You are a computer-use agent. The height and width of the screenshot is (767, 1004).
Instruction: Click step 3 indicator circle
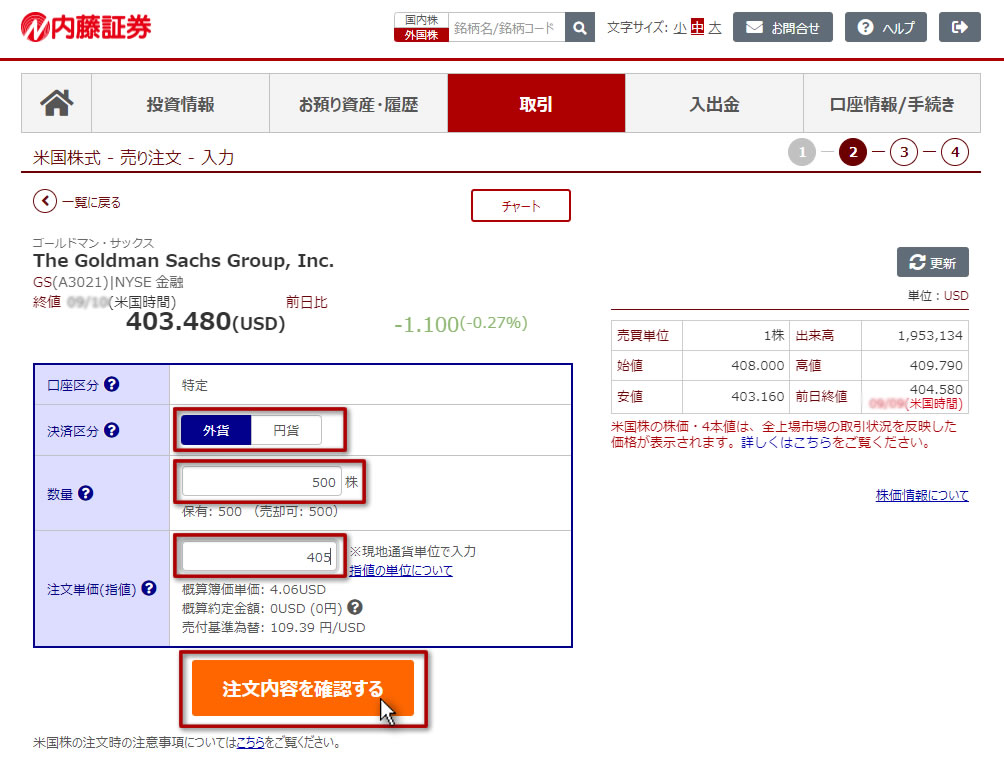coord(904,152)
